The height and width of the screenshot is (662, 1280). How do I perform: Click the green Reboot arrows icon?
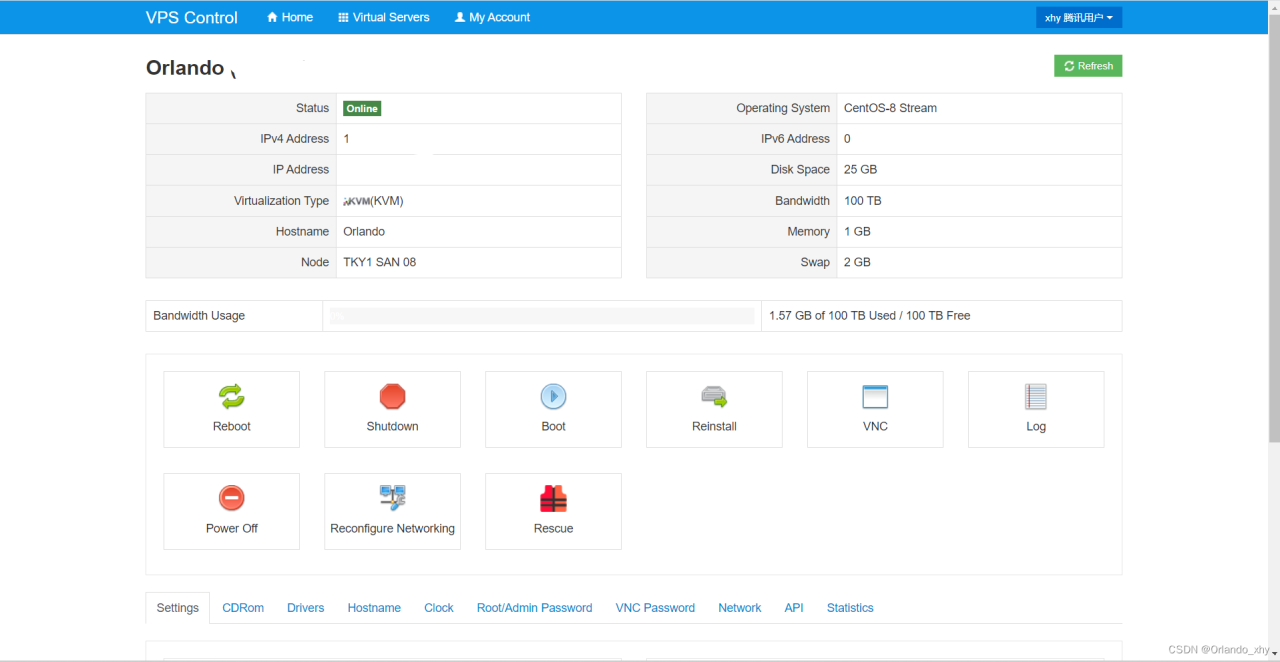[x=231, y=397]
